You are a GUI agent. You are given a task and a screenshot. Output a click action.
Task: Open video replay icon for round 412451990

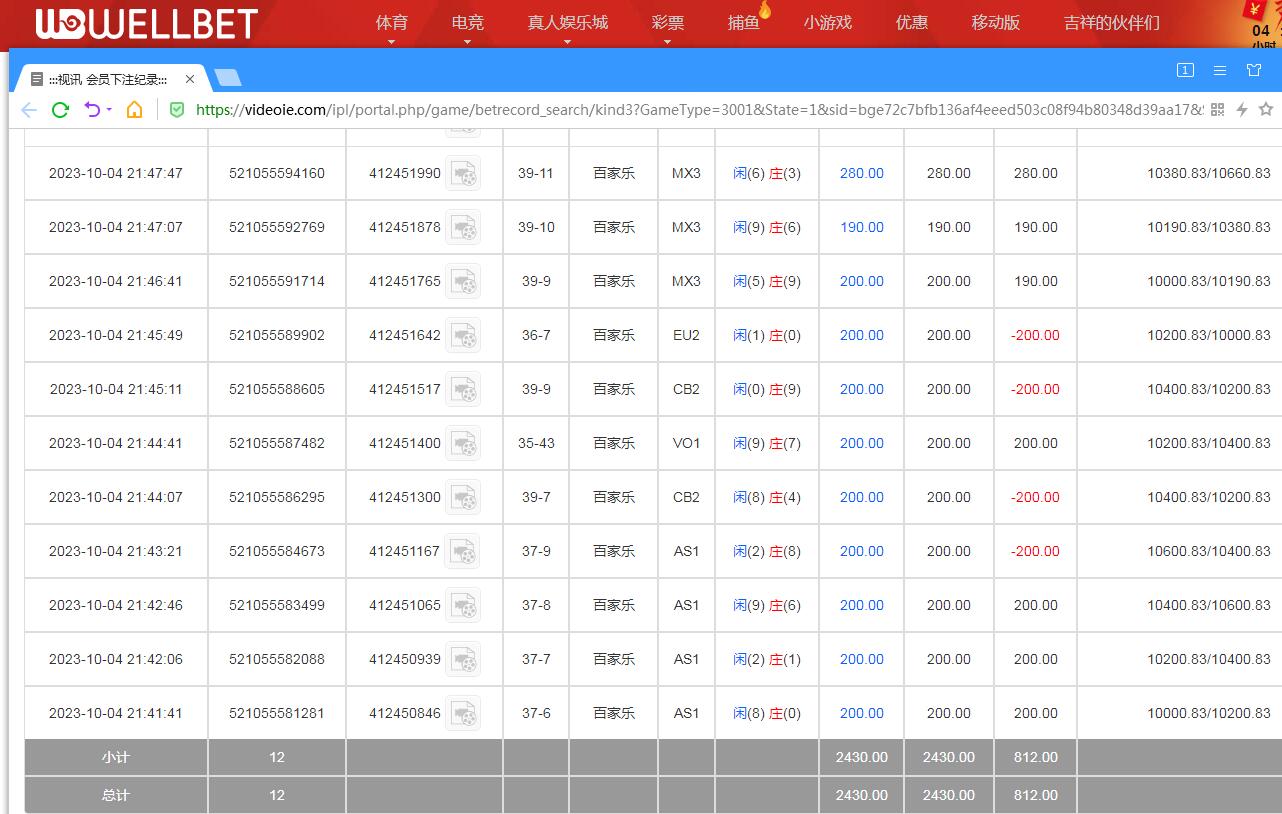(463, 173)
